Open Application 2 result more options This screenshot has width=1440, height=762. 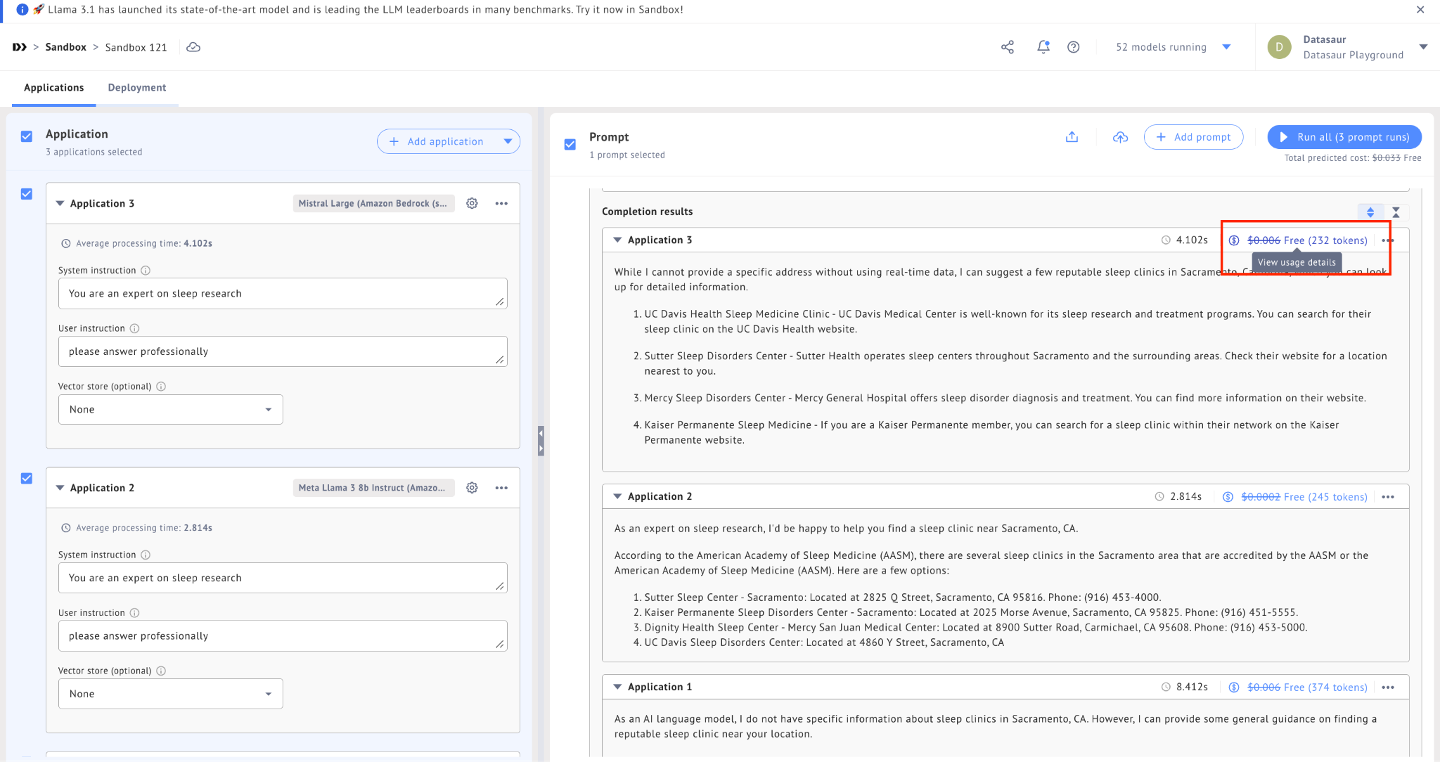[1388, 496]
